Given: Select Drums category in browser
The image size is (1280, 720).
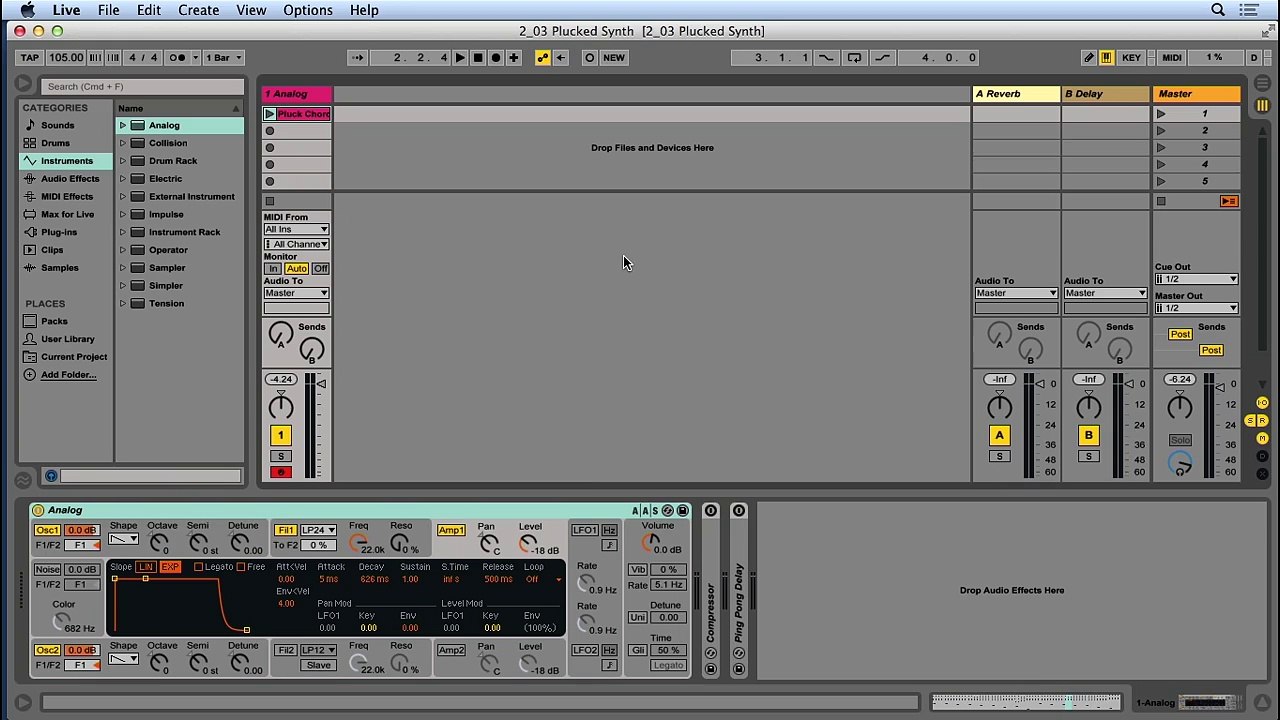Looking at the screenshot, I should (55, 143).
